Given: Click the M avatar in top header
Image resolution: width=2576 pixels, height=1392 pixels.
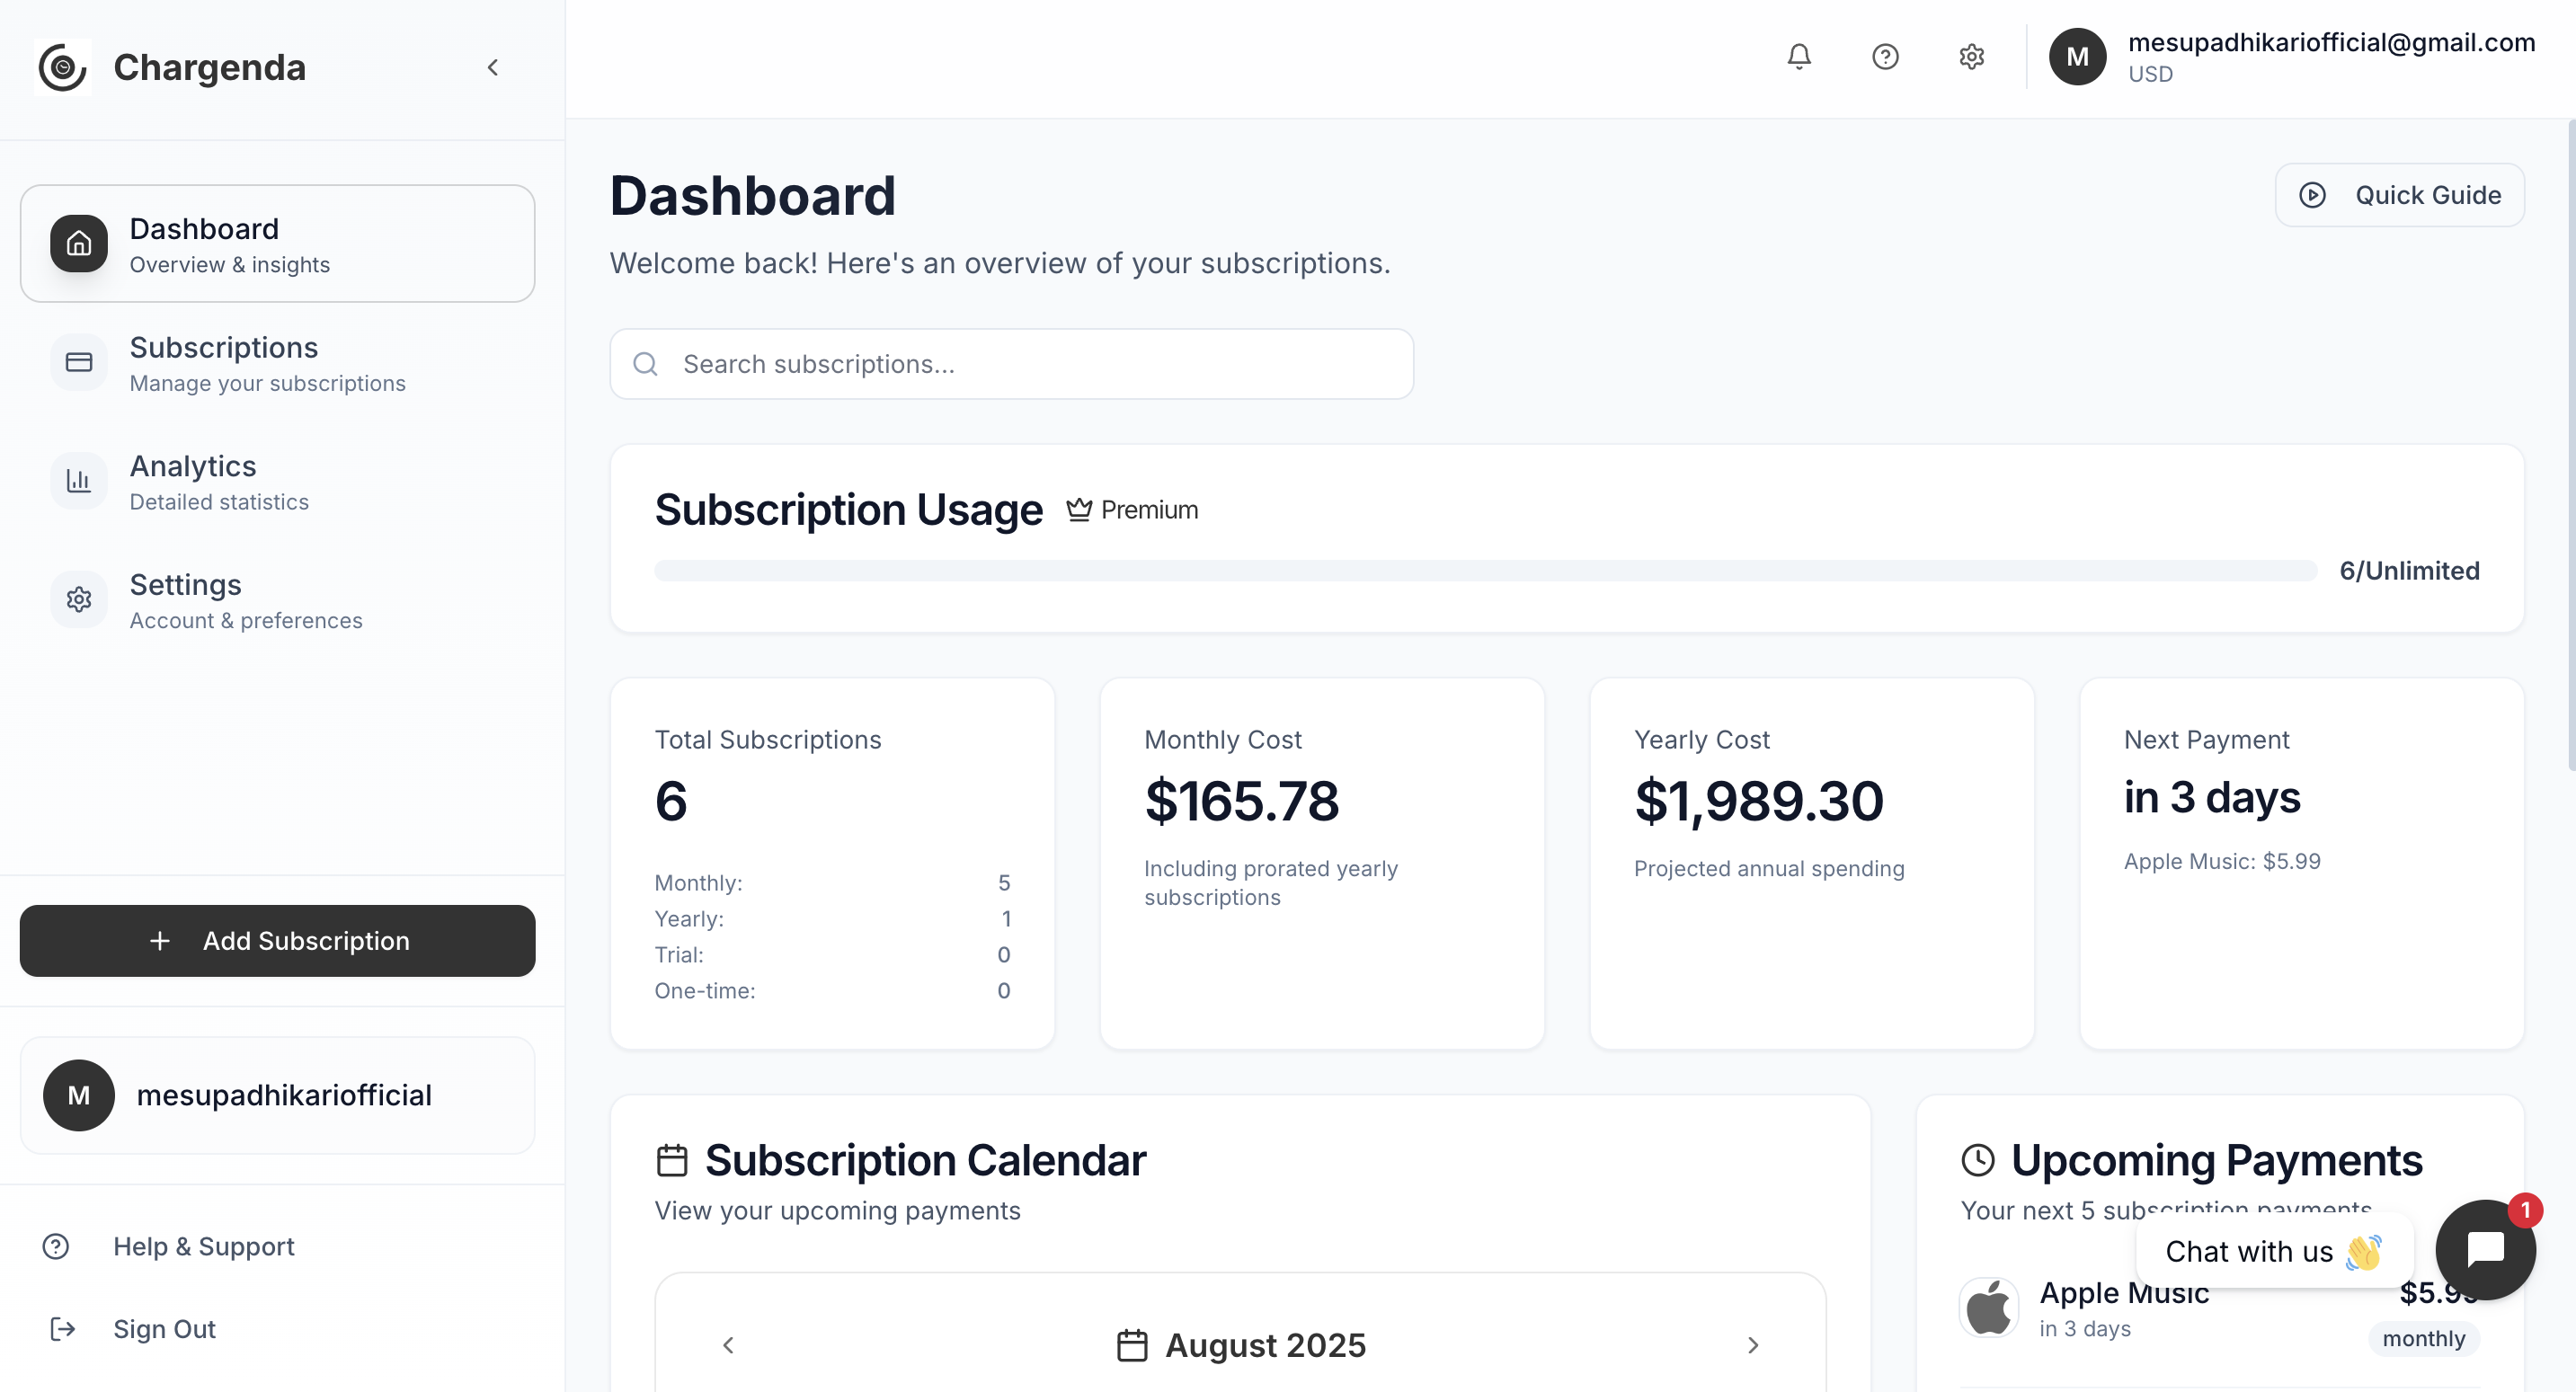Looking at the screenshot, I should [2077, 57].
